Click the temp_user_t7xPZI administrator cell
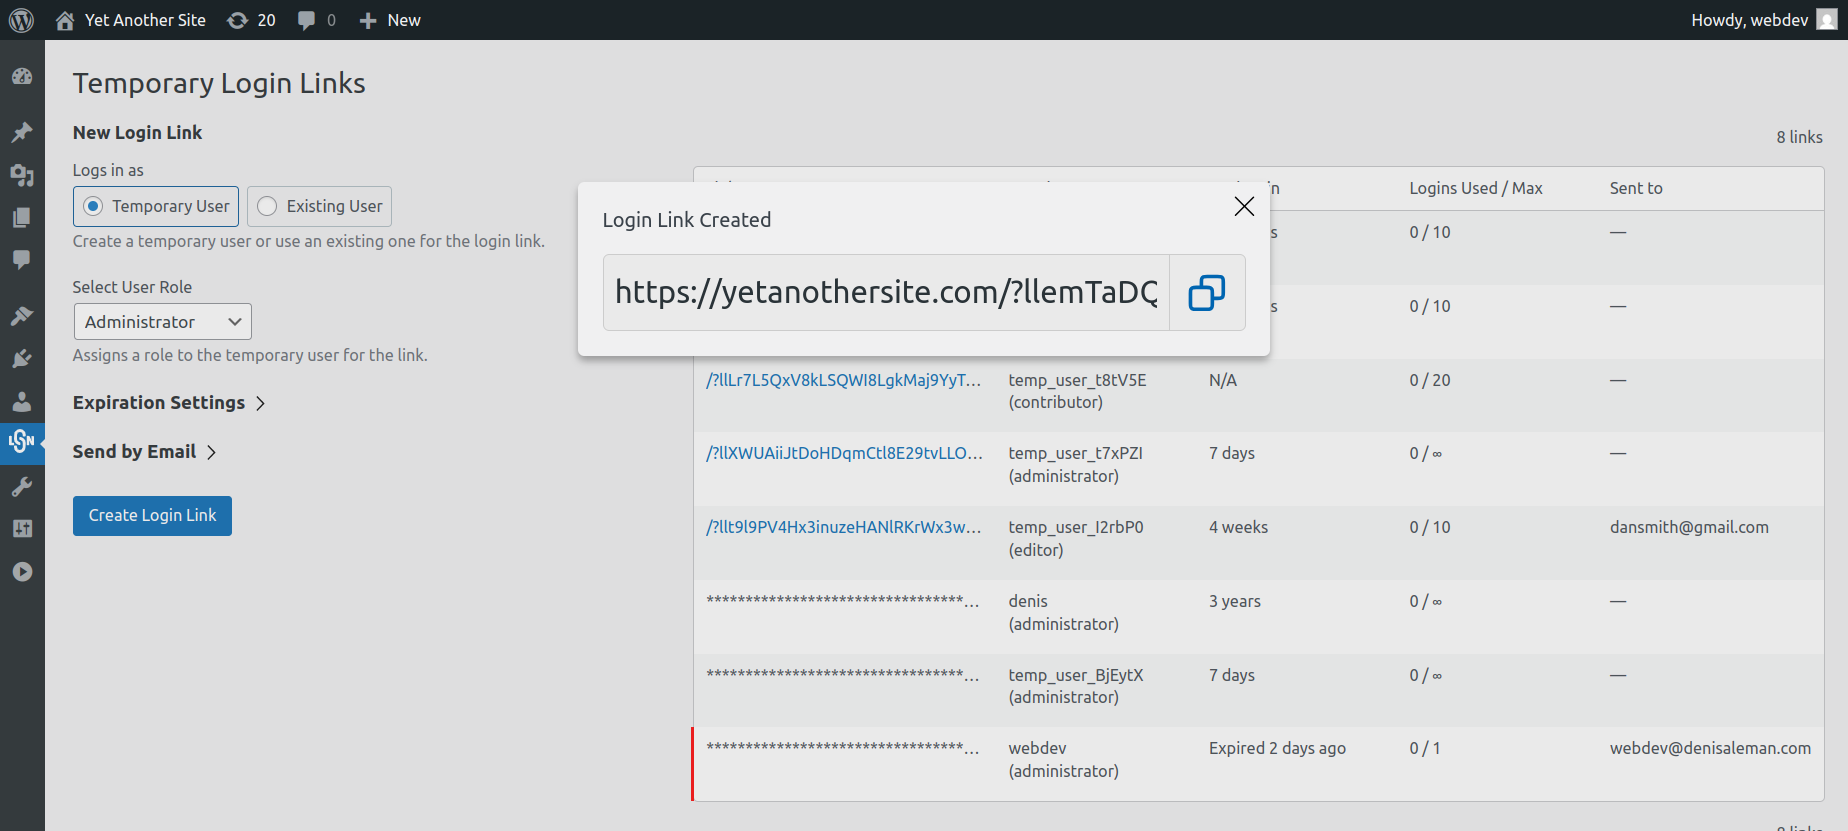Image resolution: width=1848 pixels, height=831 pixels. (x=1075, y=465)
